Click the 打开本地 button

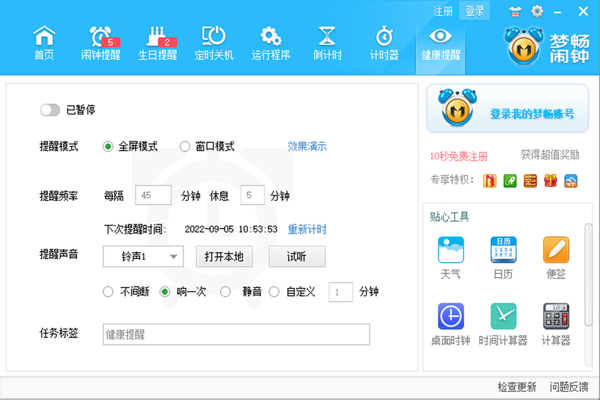pos(223,257)
